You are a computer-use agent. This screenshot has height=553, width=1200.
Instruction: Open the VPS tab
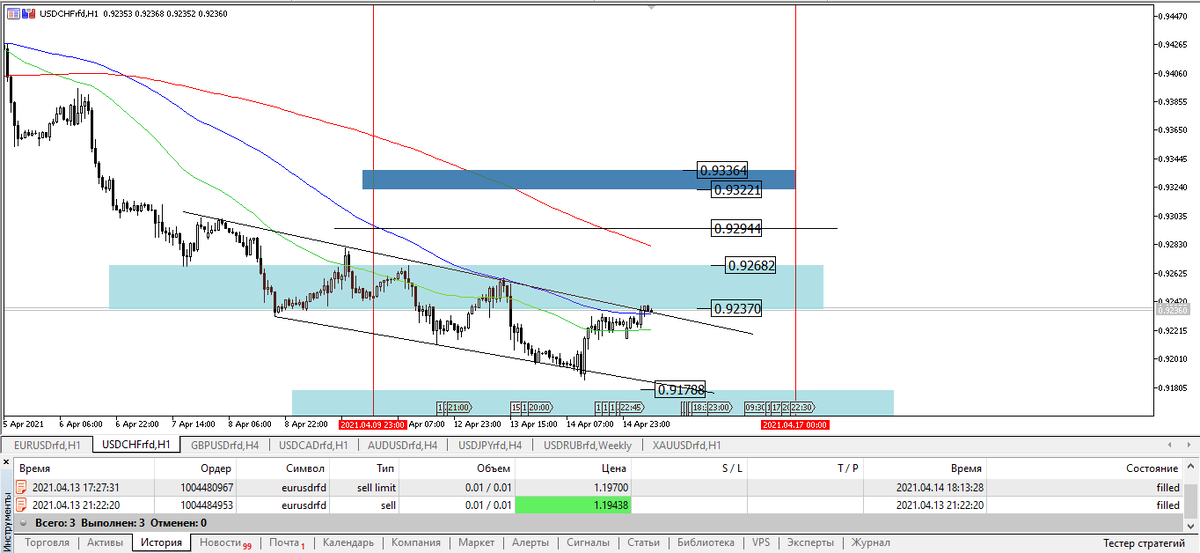(761, 543)
